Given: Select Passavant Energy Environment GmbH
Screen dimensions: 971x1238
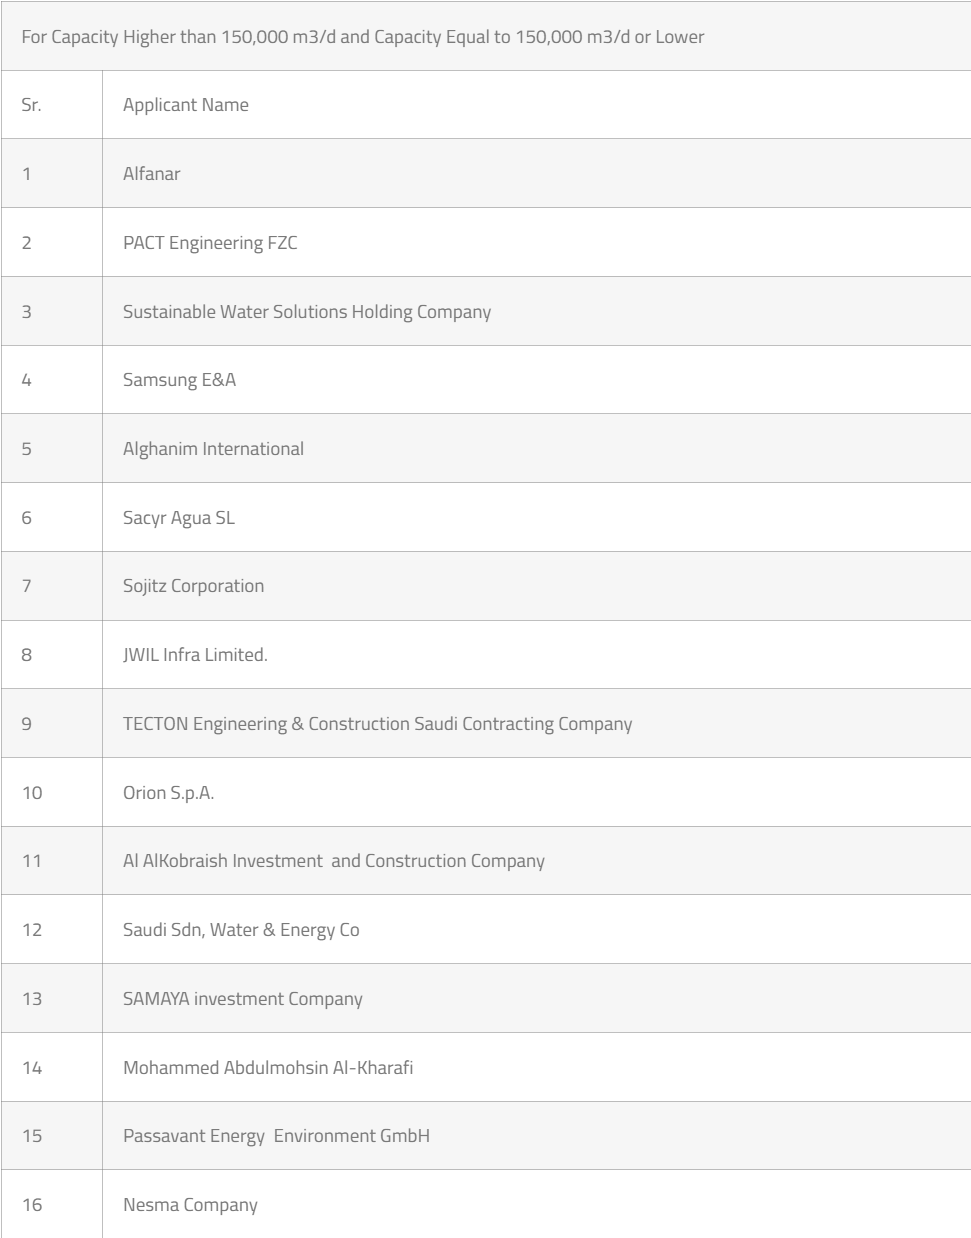Looking at the screenshot, I should (276, 1136).
